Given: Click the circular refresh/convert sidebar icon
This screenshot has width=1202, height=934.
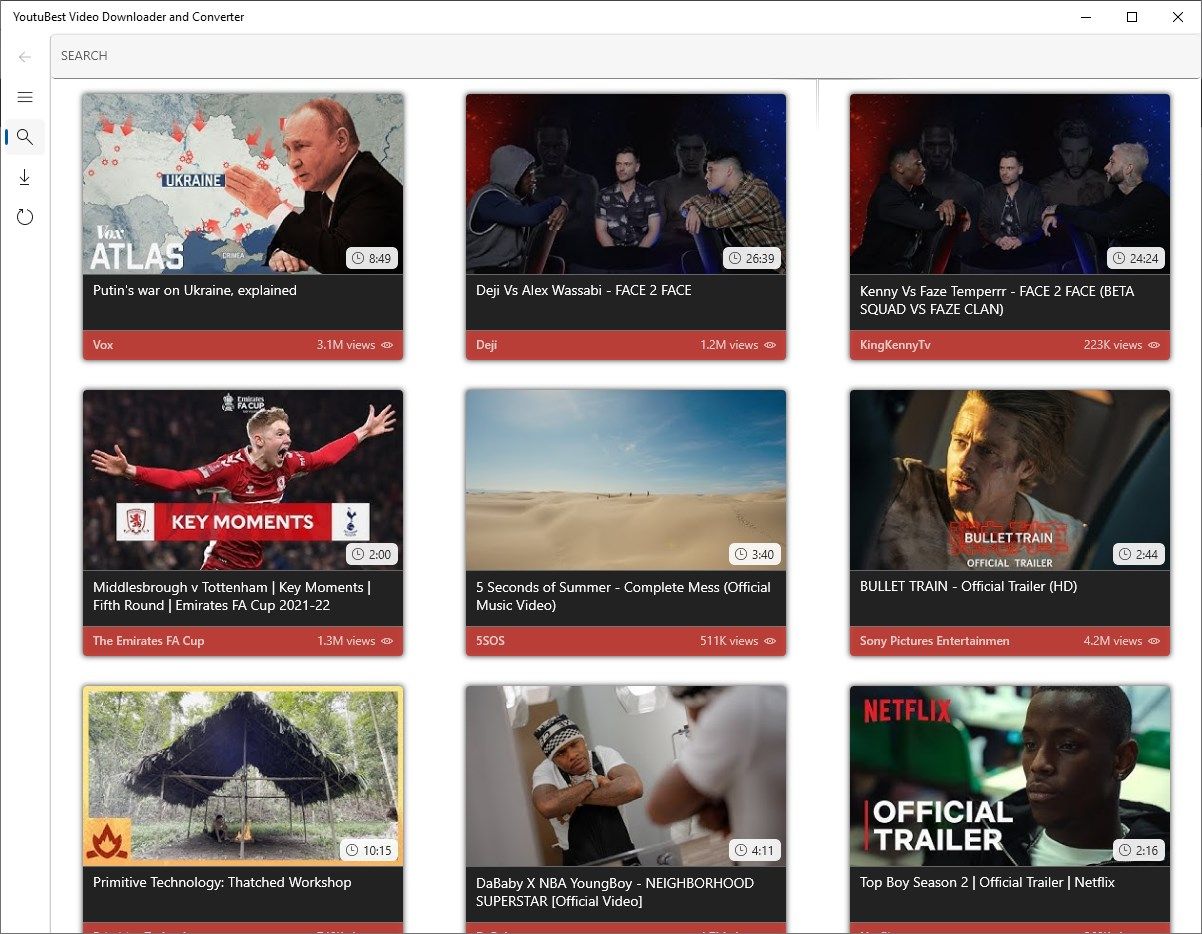Looking at the screenshot, I should tap(25, 217).
